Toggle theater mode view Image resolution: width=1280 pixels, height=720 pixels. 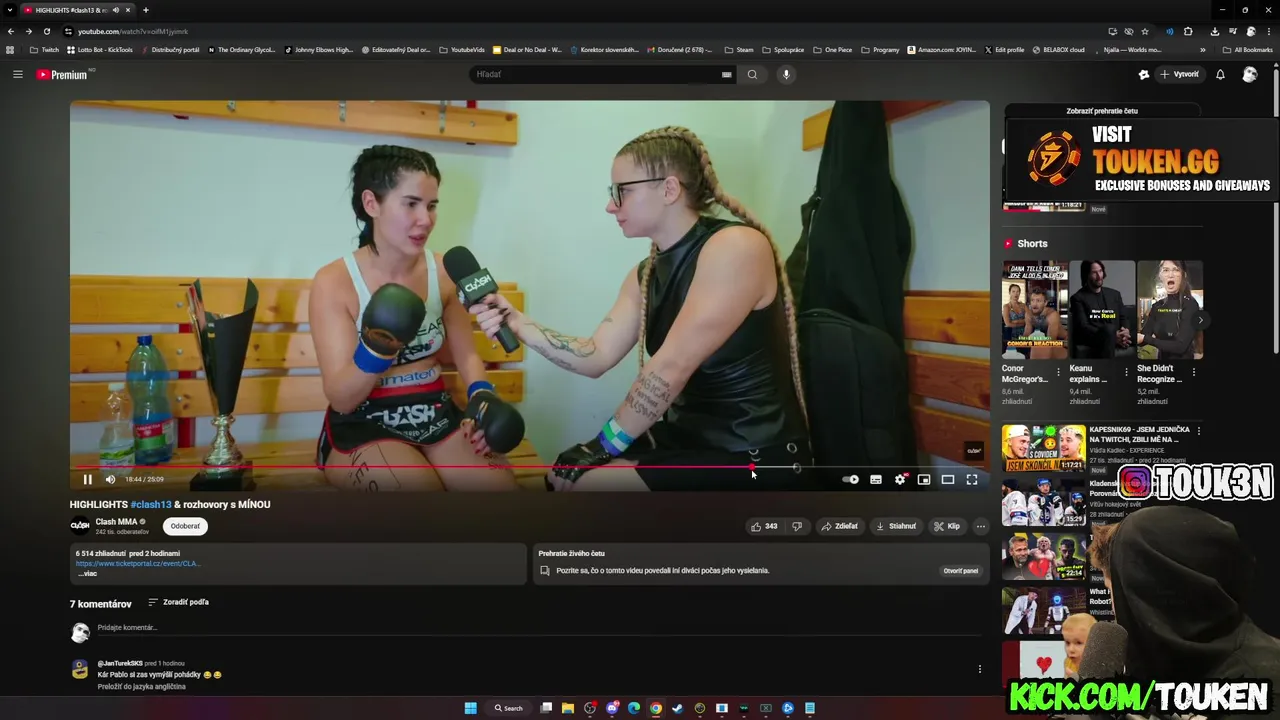[x=948, y=479]
